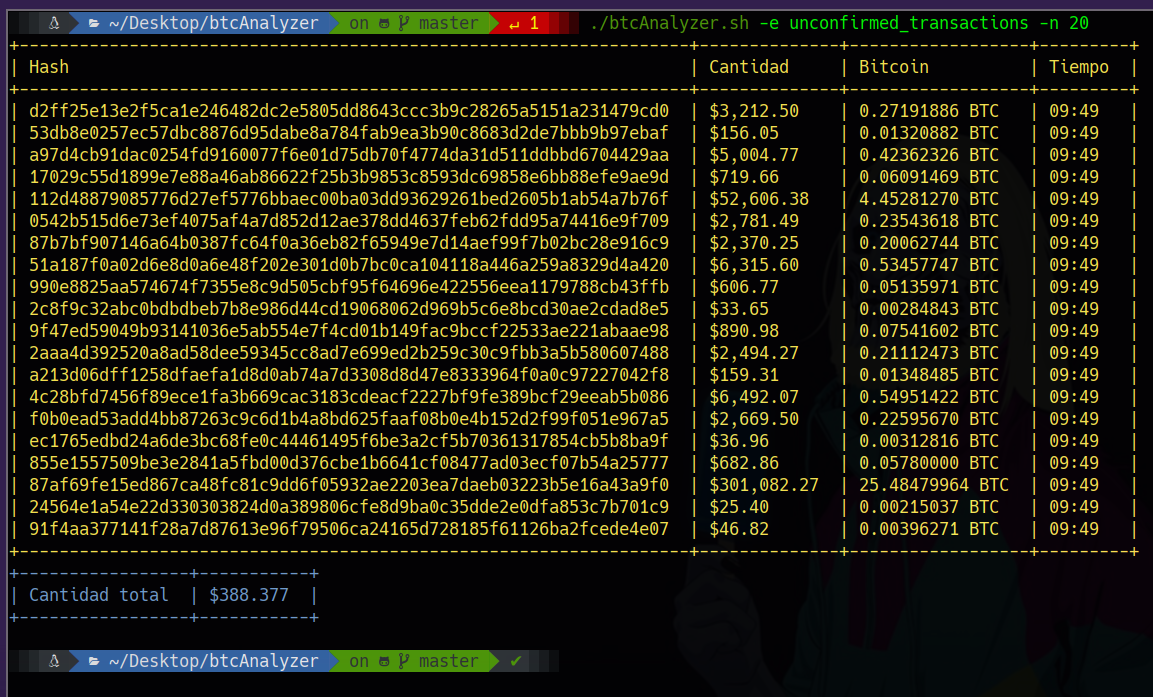
Task: Select the hash starting with 24564e1a54e22d33
Action: (x=349, y=507)
